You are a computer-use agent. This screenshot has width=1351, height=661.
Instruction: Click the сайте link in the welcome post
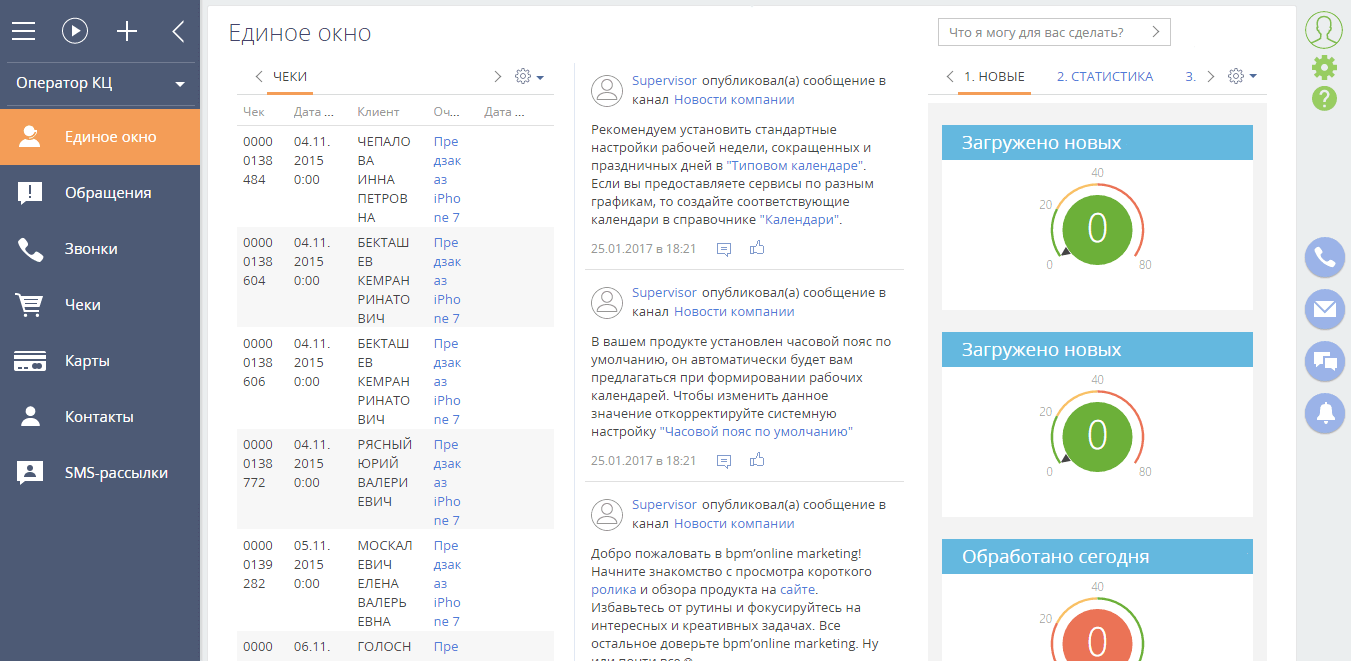point(798,590)
